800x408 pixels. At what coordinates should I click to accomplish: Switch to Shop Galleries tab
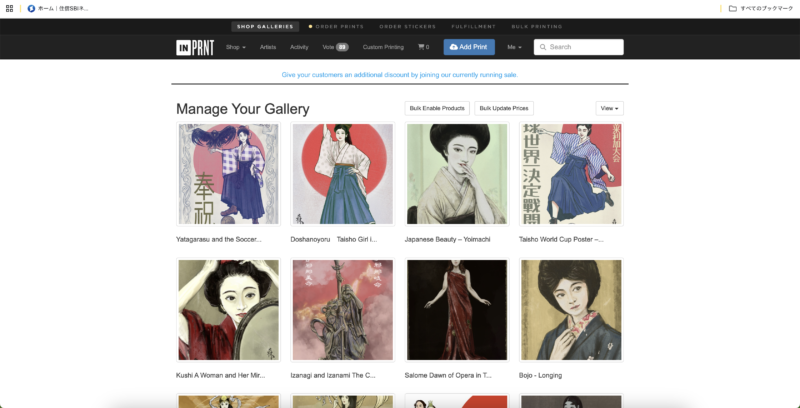tap(265, 27)
